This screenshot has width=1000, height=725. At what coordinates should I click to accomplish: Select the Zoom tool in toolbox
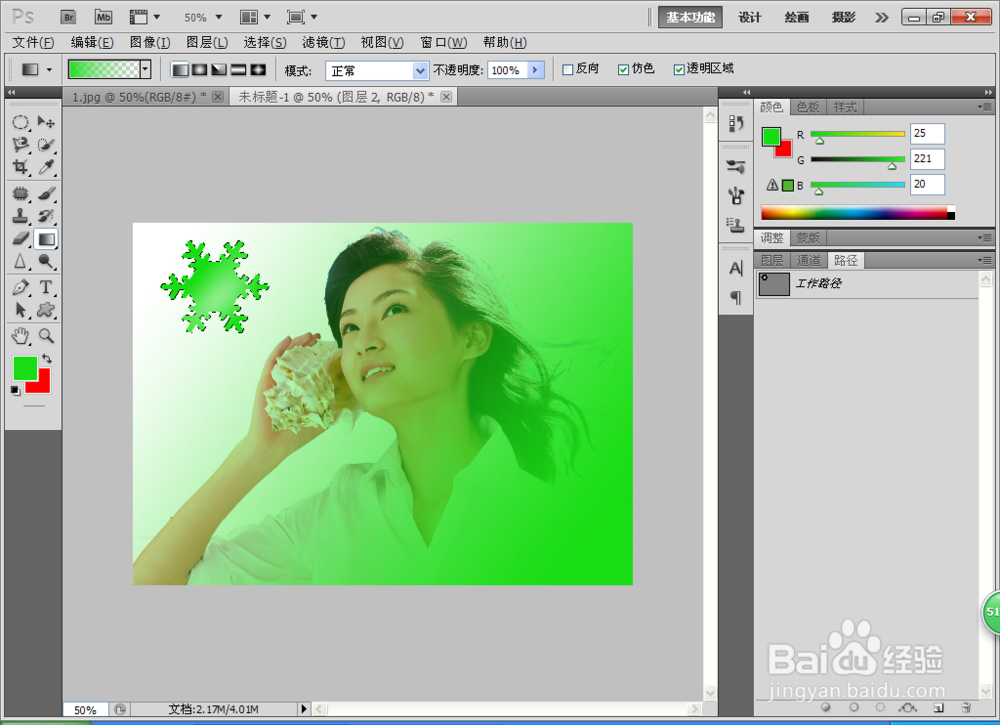click(x=46, y=335)
